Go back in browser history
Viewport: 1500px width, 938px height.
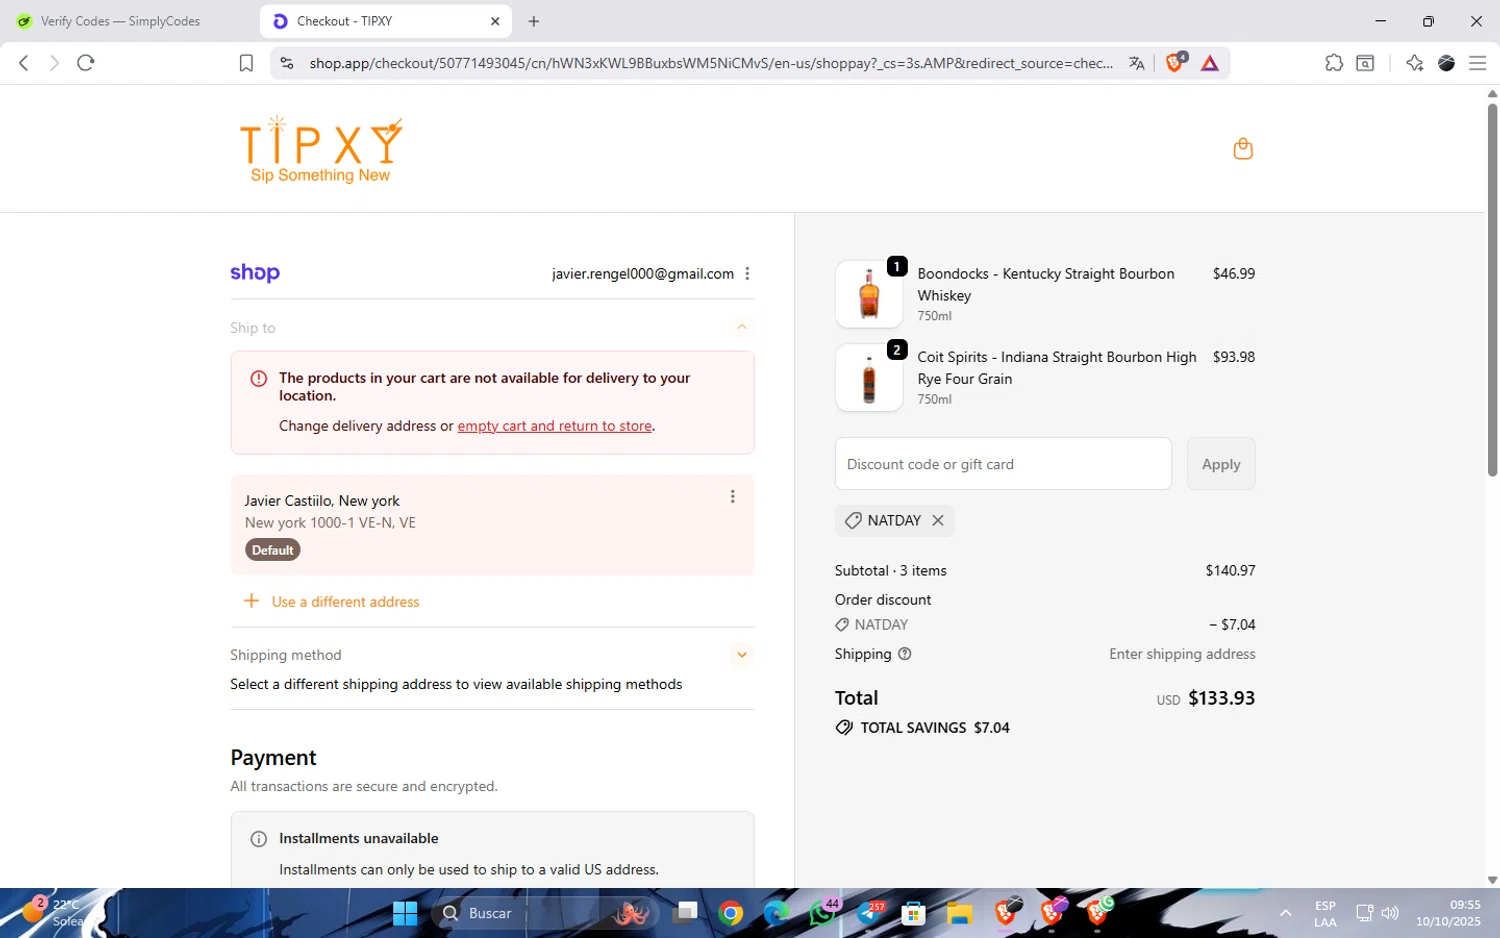24,63
